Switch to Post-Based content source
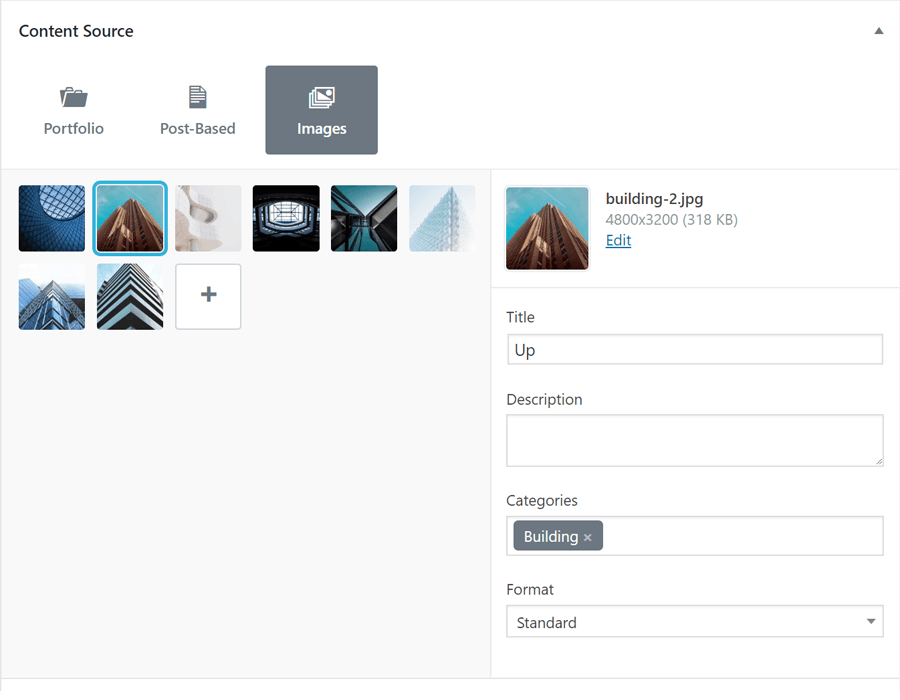 click(x=197, y=110)
